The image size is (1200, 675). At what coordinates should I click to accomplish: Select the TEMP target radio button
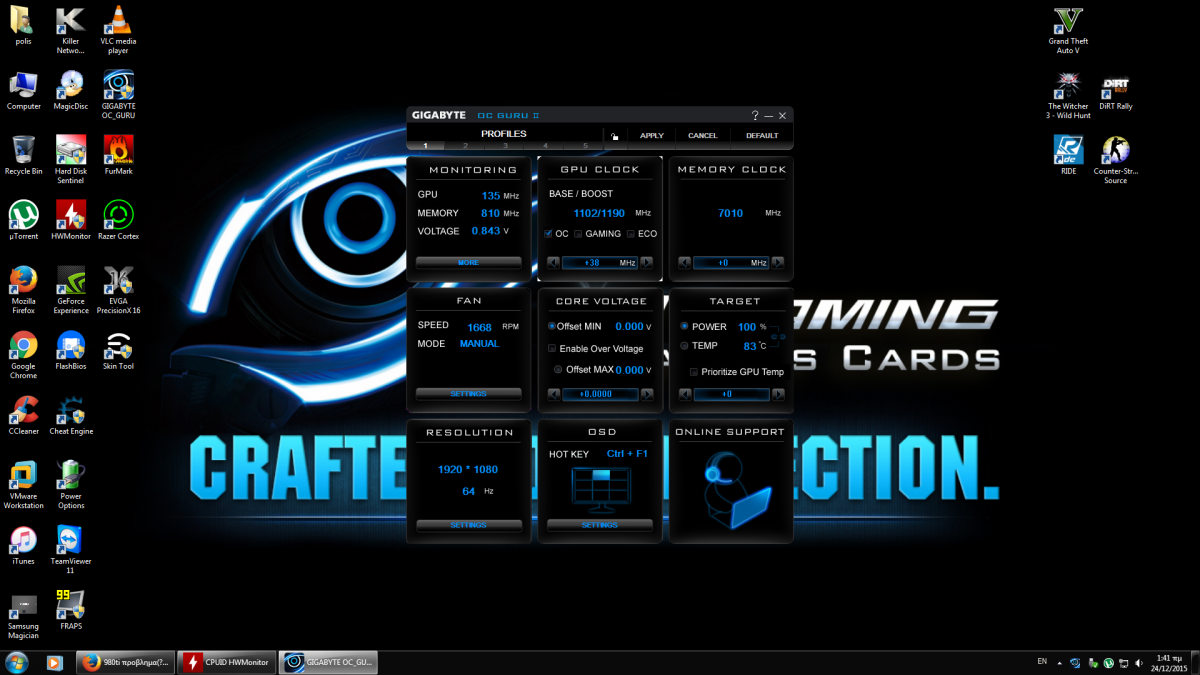click(x=684, y=345)
